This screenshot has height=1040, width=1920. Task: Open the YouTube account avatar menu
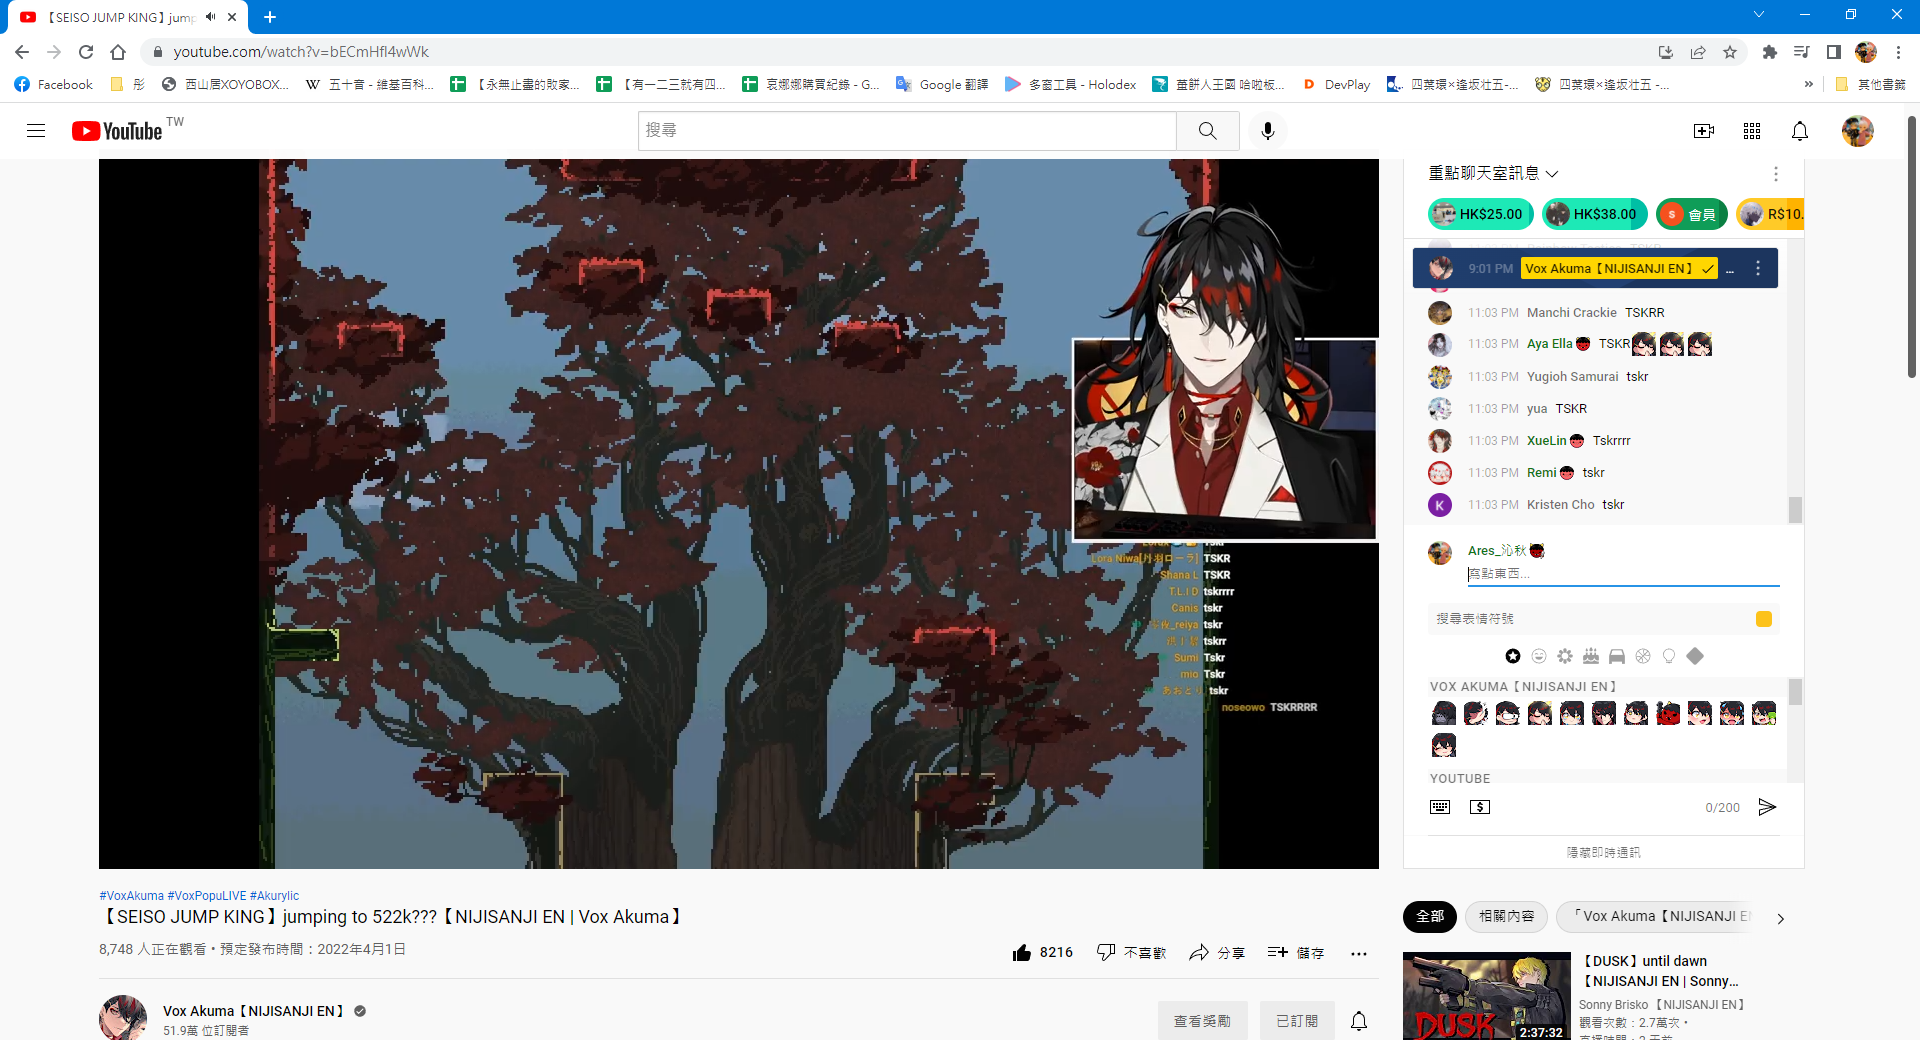click(x=1858, y=131)
